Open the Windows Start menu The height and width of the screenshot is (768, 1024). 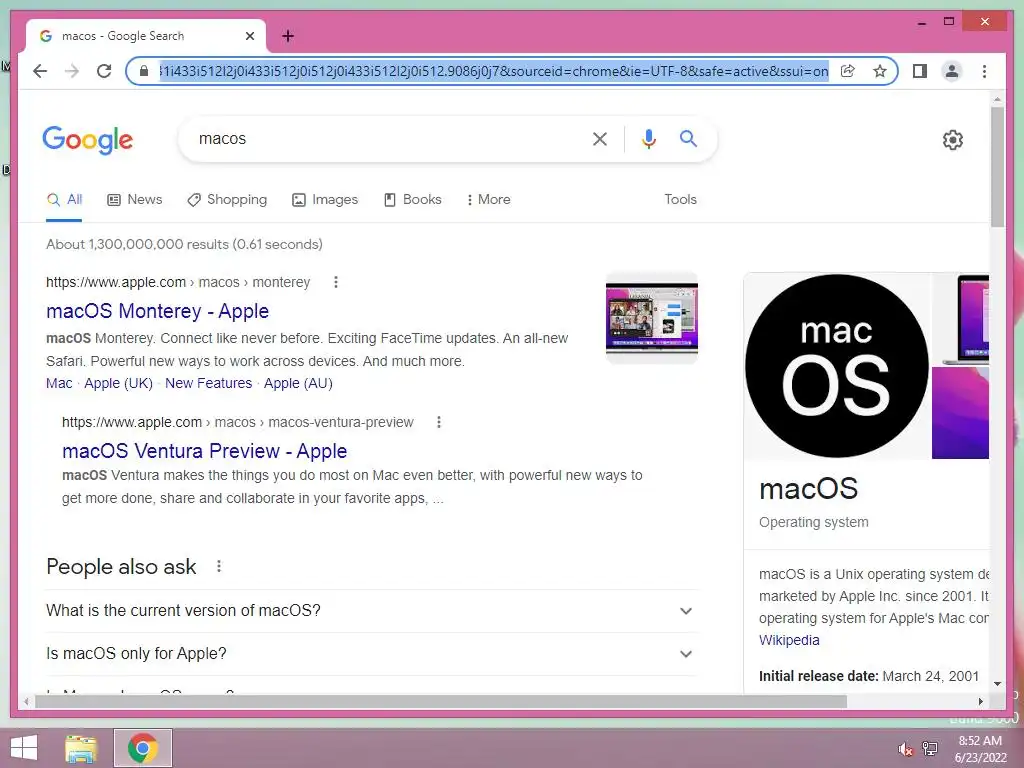[24, 748]
